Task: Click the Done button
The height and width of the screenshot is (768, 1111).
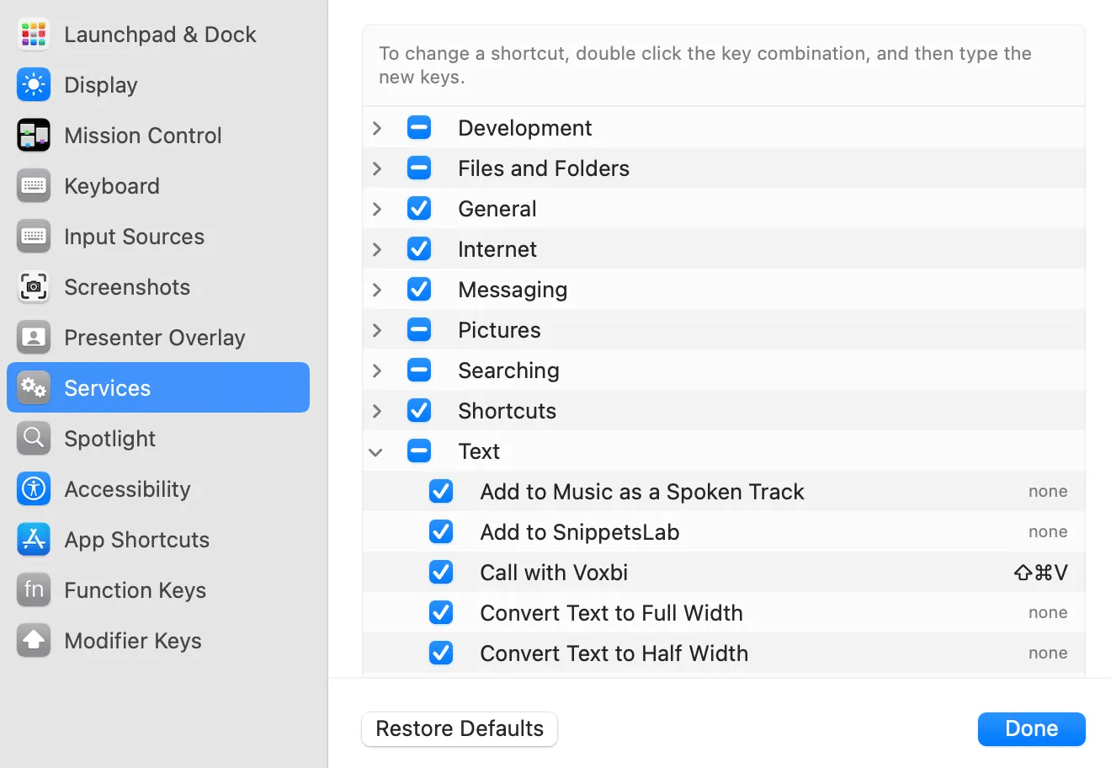Action: [1031, 729]
